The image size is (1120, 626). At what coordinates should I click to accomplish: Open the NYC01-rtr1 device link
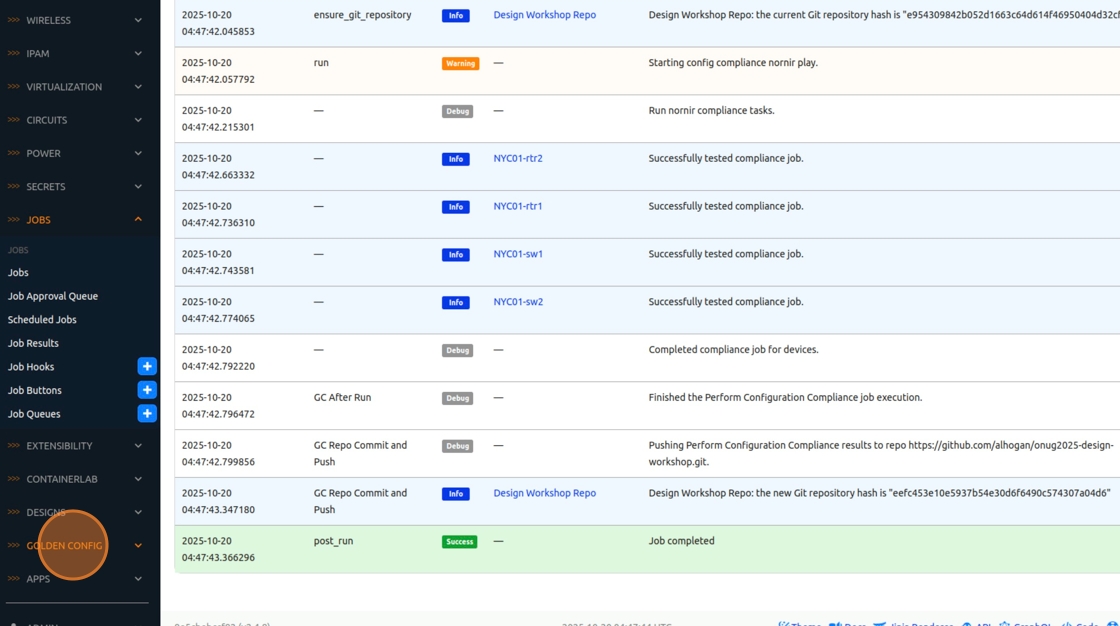click(x=518, y=206)
